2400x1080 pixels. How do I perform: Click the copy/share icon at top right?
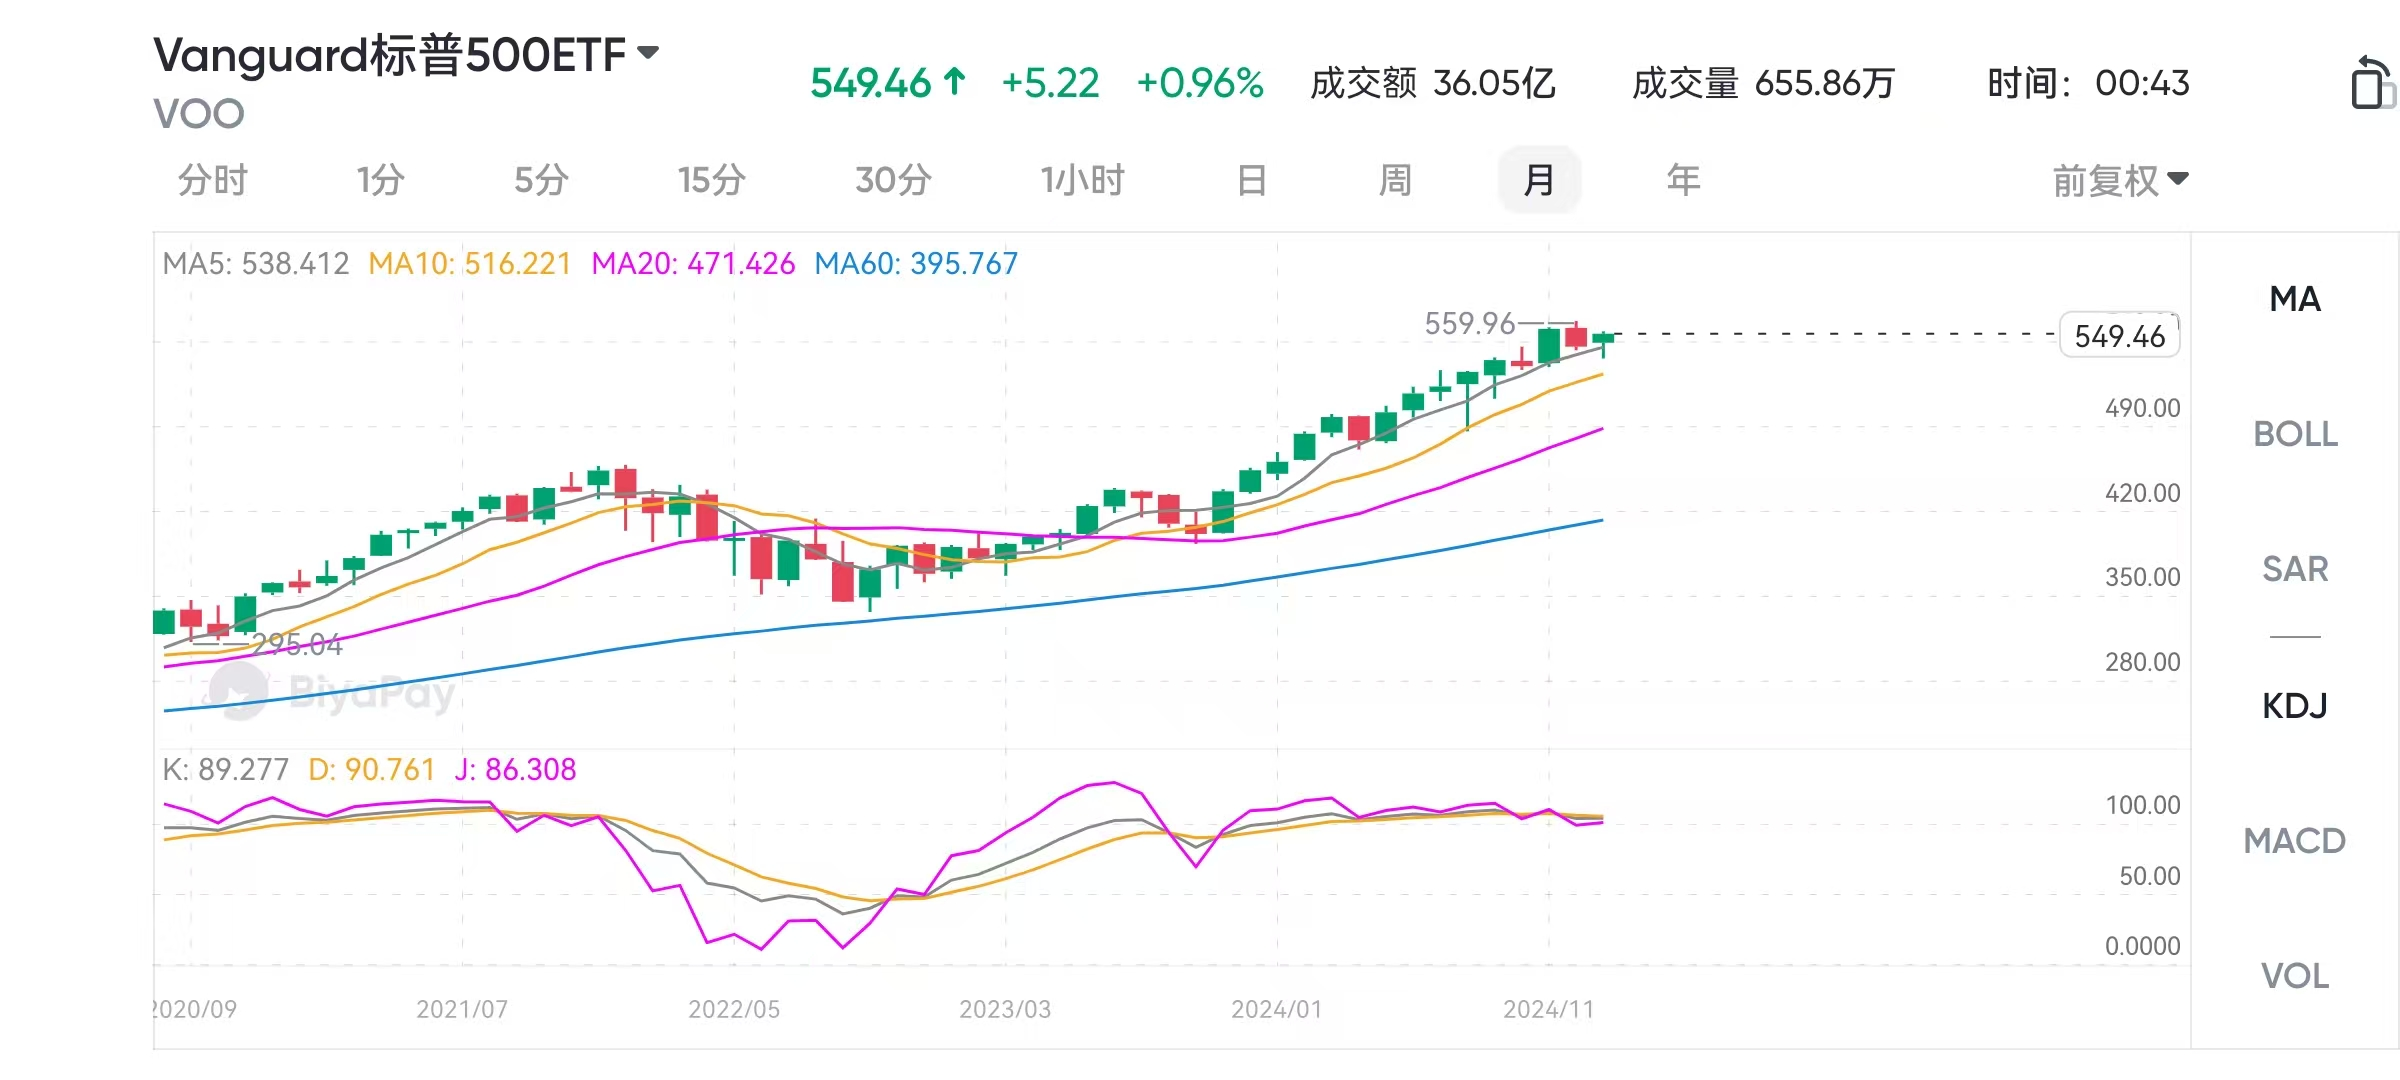[x=2371, y=83]
